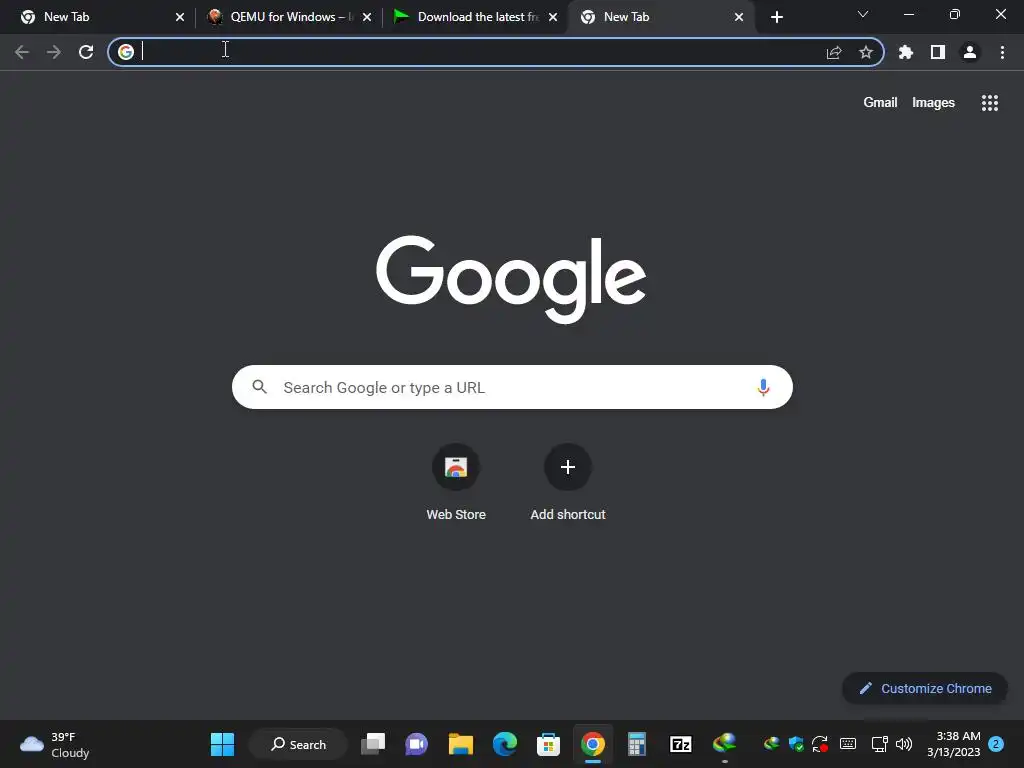Image resolution: width=1024 pixels, height=768 pixels.
Task: Add a new shortcut tile
Action: point(568,483)
